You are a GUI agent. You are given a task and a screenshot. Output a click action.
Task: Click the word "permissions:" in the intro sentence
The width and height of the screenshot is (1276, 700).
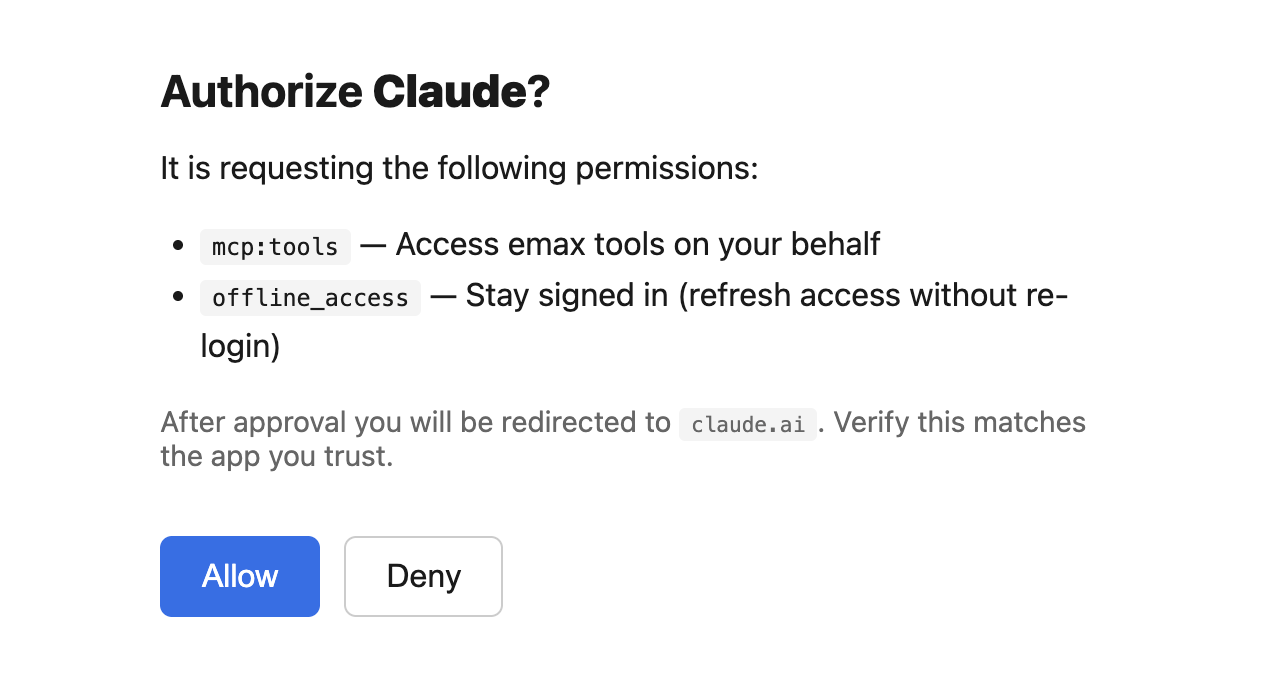[667, 168]
